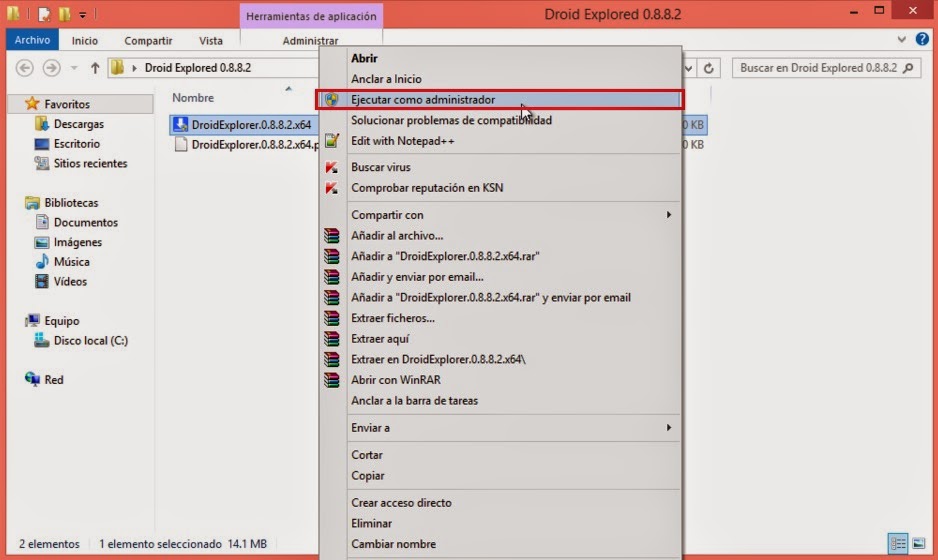Screen dimensions: 938x560
Task: Click the Disco local (C:) drive icon
Action: pos(41,340)
